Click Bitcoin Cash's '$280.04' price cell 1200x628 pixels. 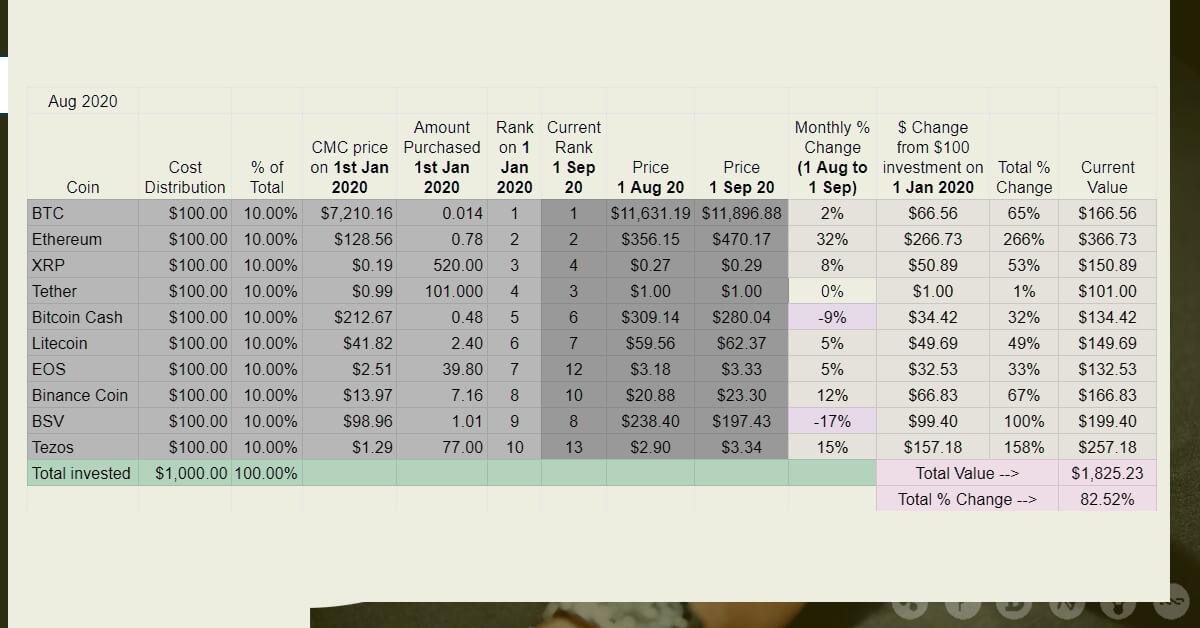click(741, 317)
